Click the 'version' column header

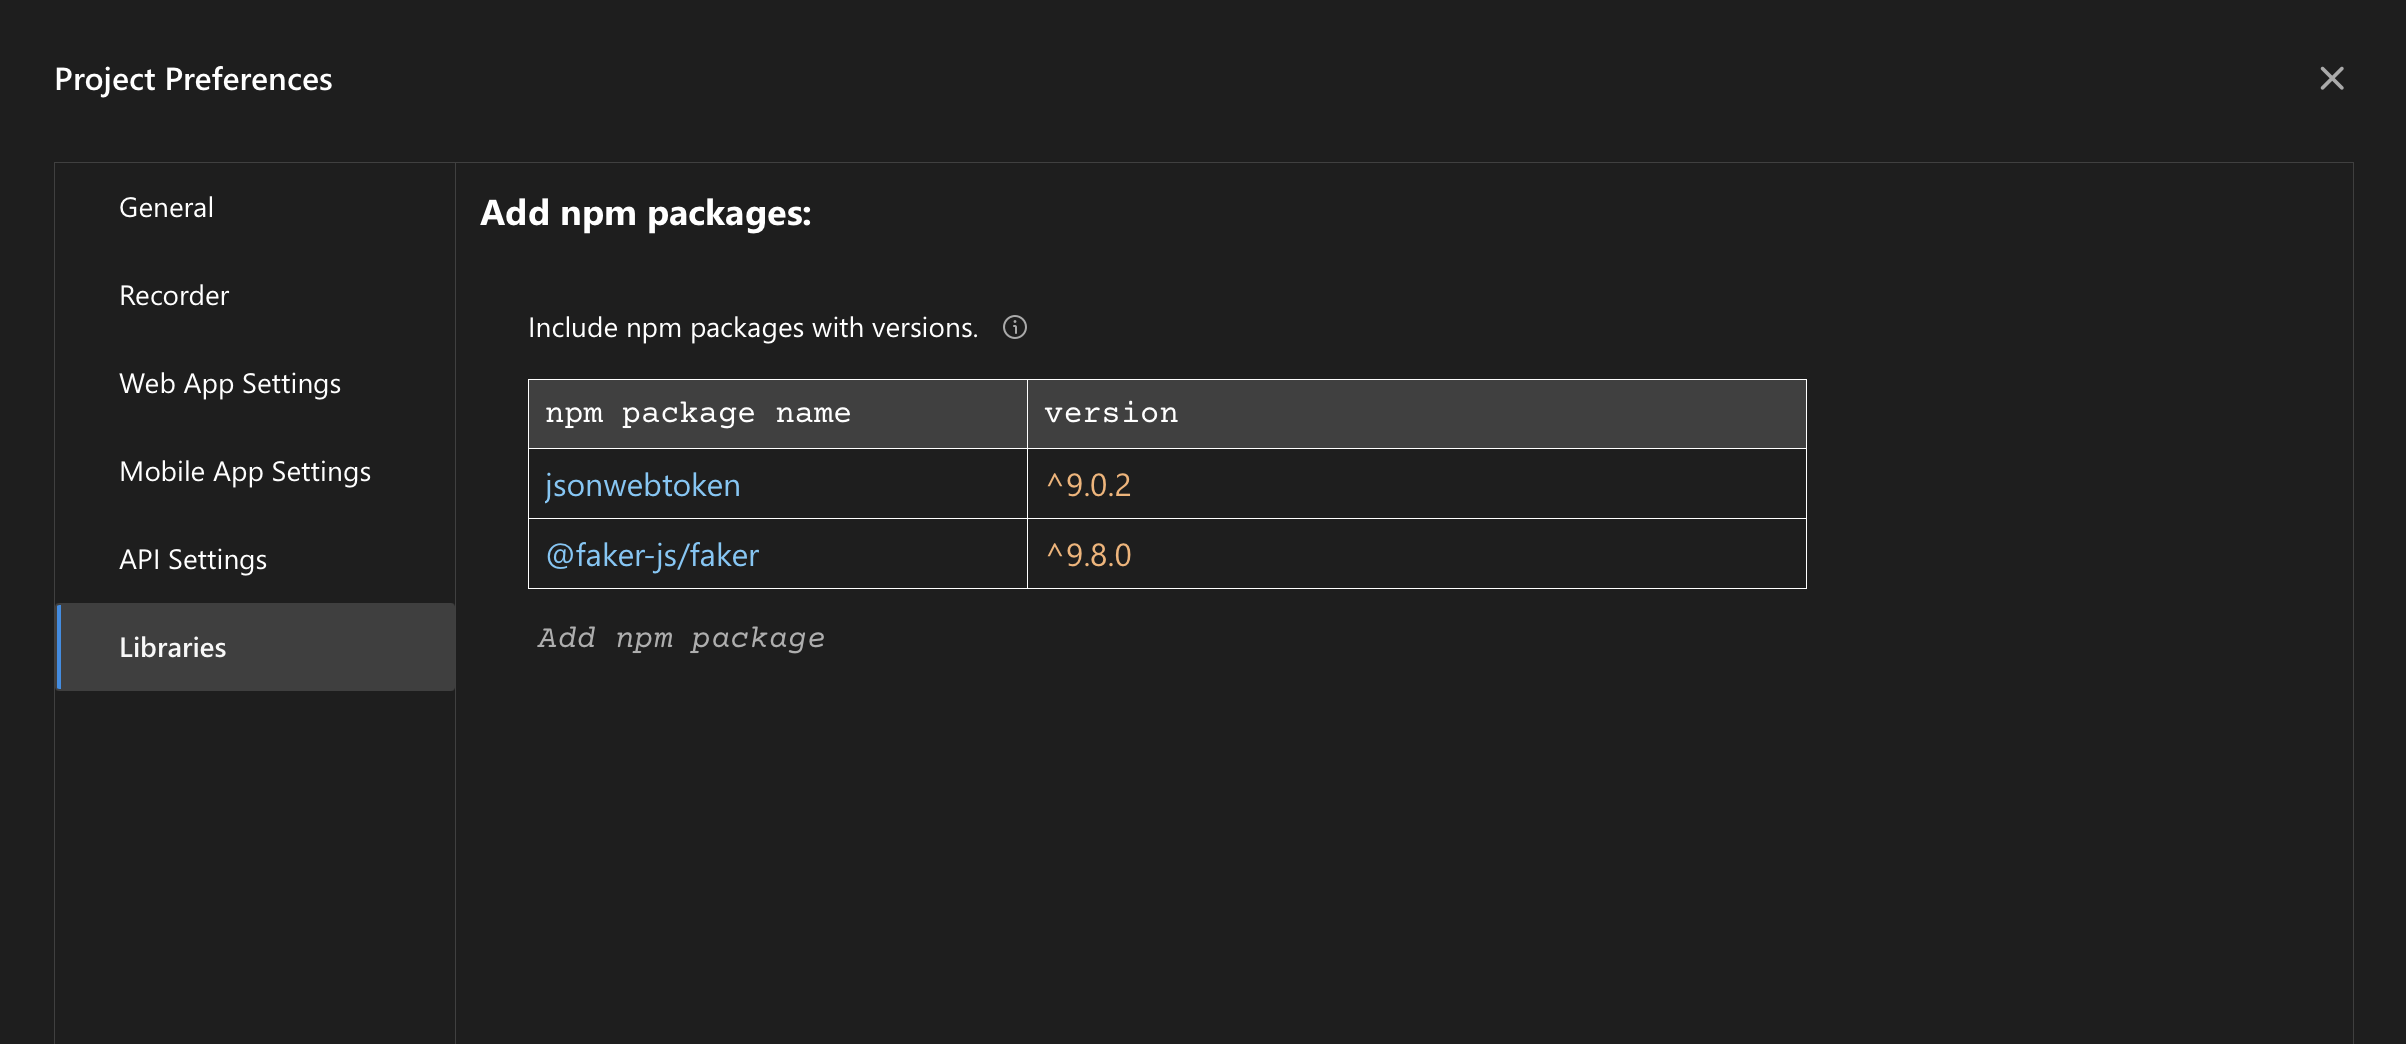coord(1111,414)
